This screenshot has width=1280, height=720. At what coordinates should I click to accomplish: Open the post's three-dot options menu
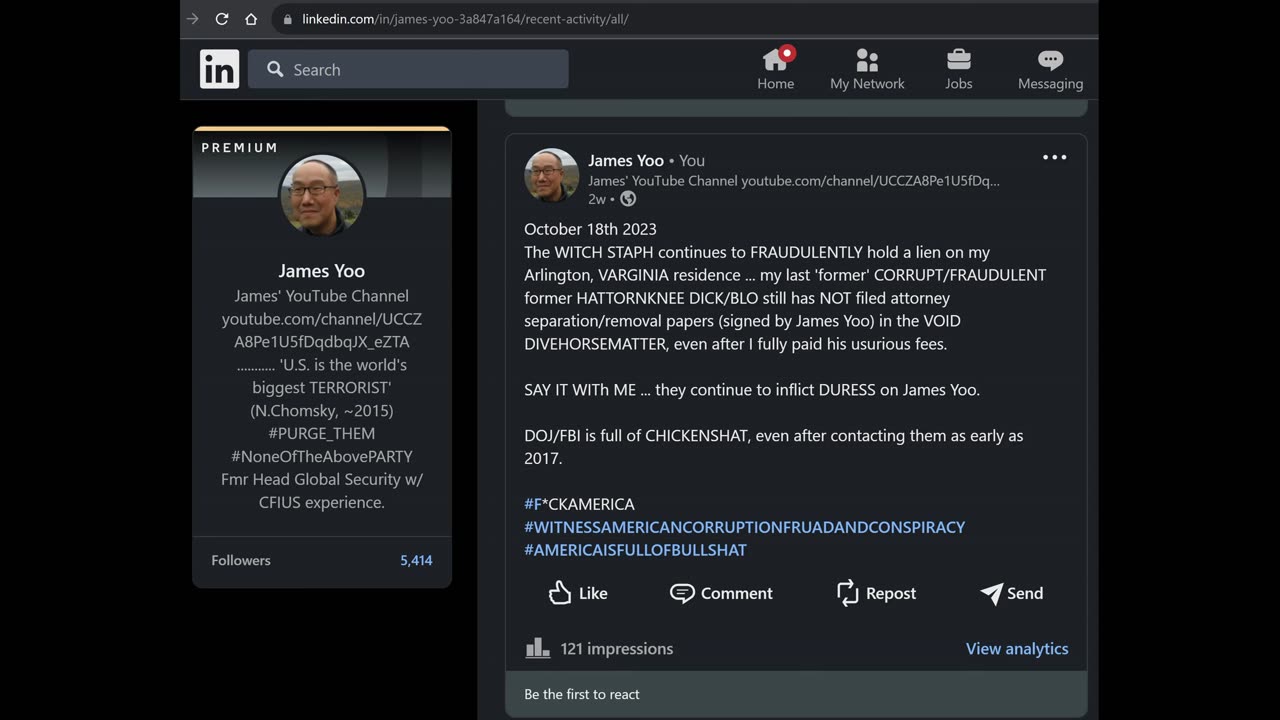point(1054,158)
